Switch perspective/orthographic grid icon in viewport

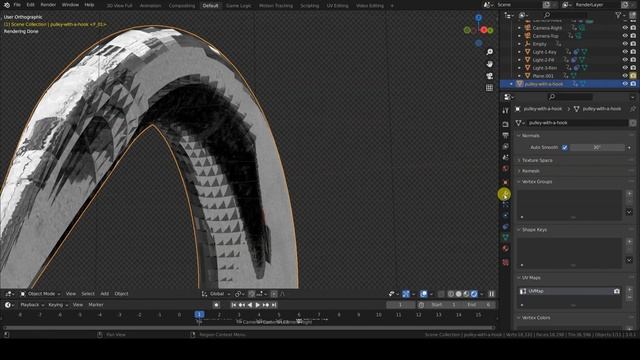coord(489,88)
